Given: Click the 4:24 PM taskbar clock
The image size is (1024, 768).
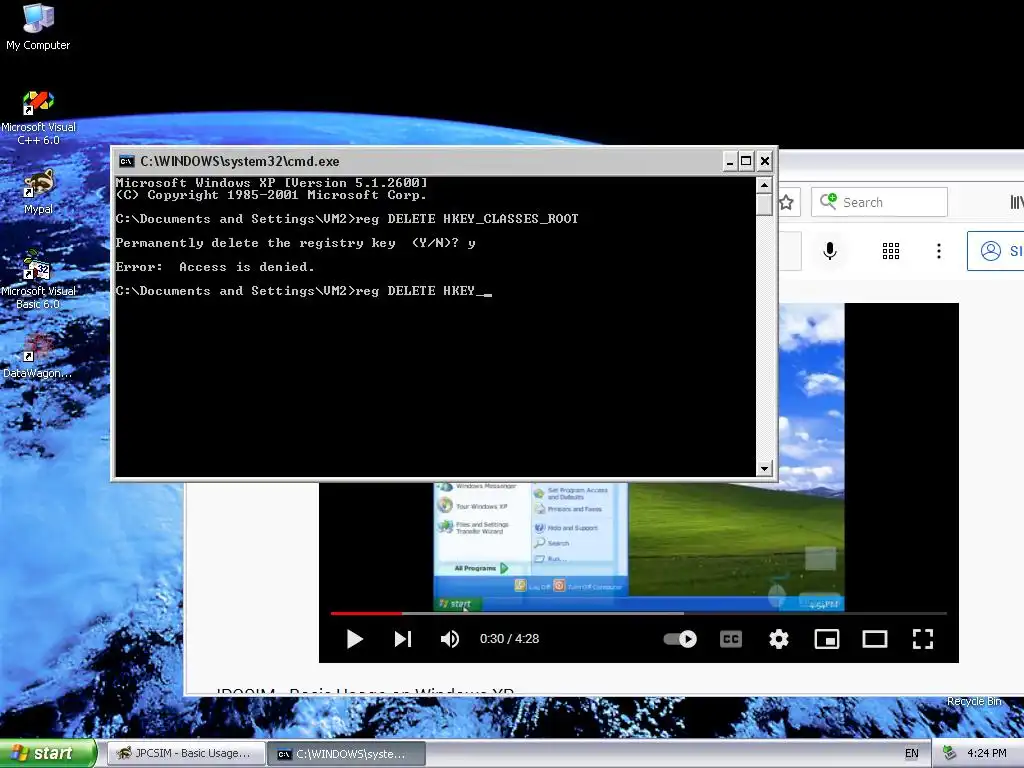Looking at the screenshot, I should pos(986,753).
